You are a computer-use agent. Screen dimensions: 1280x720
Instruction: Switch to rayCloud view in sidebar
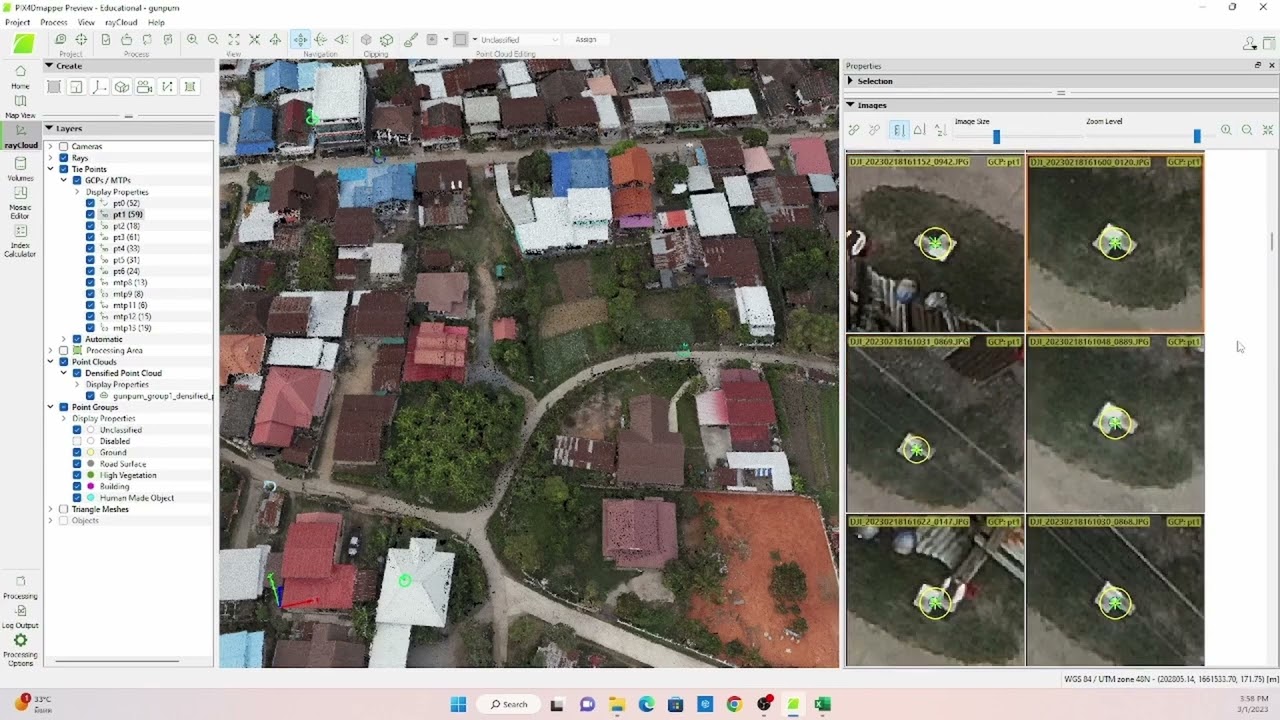(x=20, y=136)
